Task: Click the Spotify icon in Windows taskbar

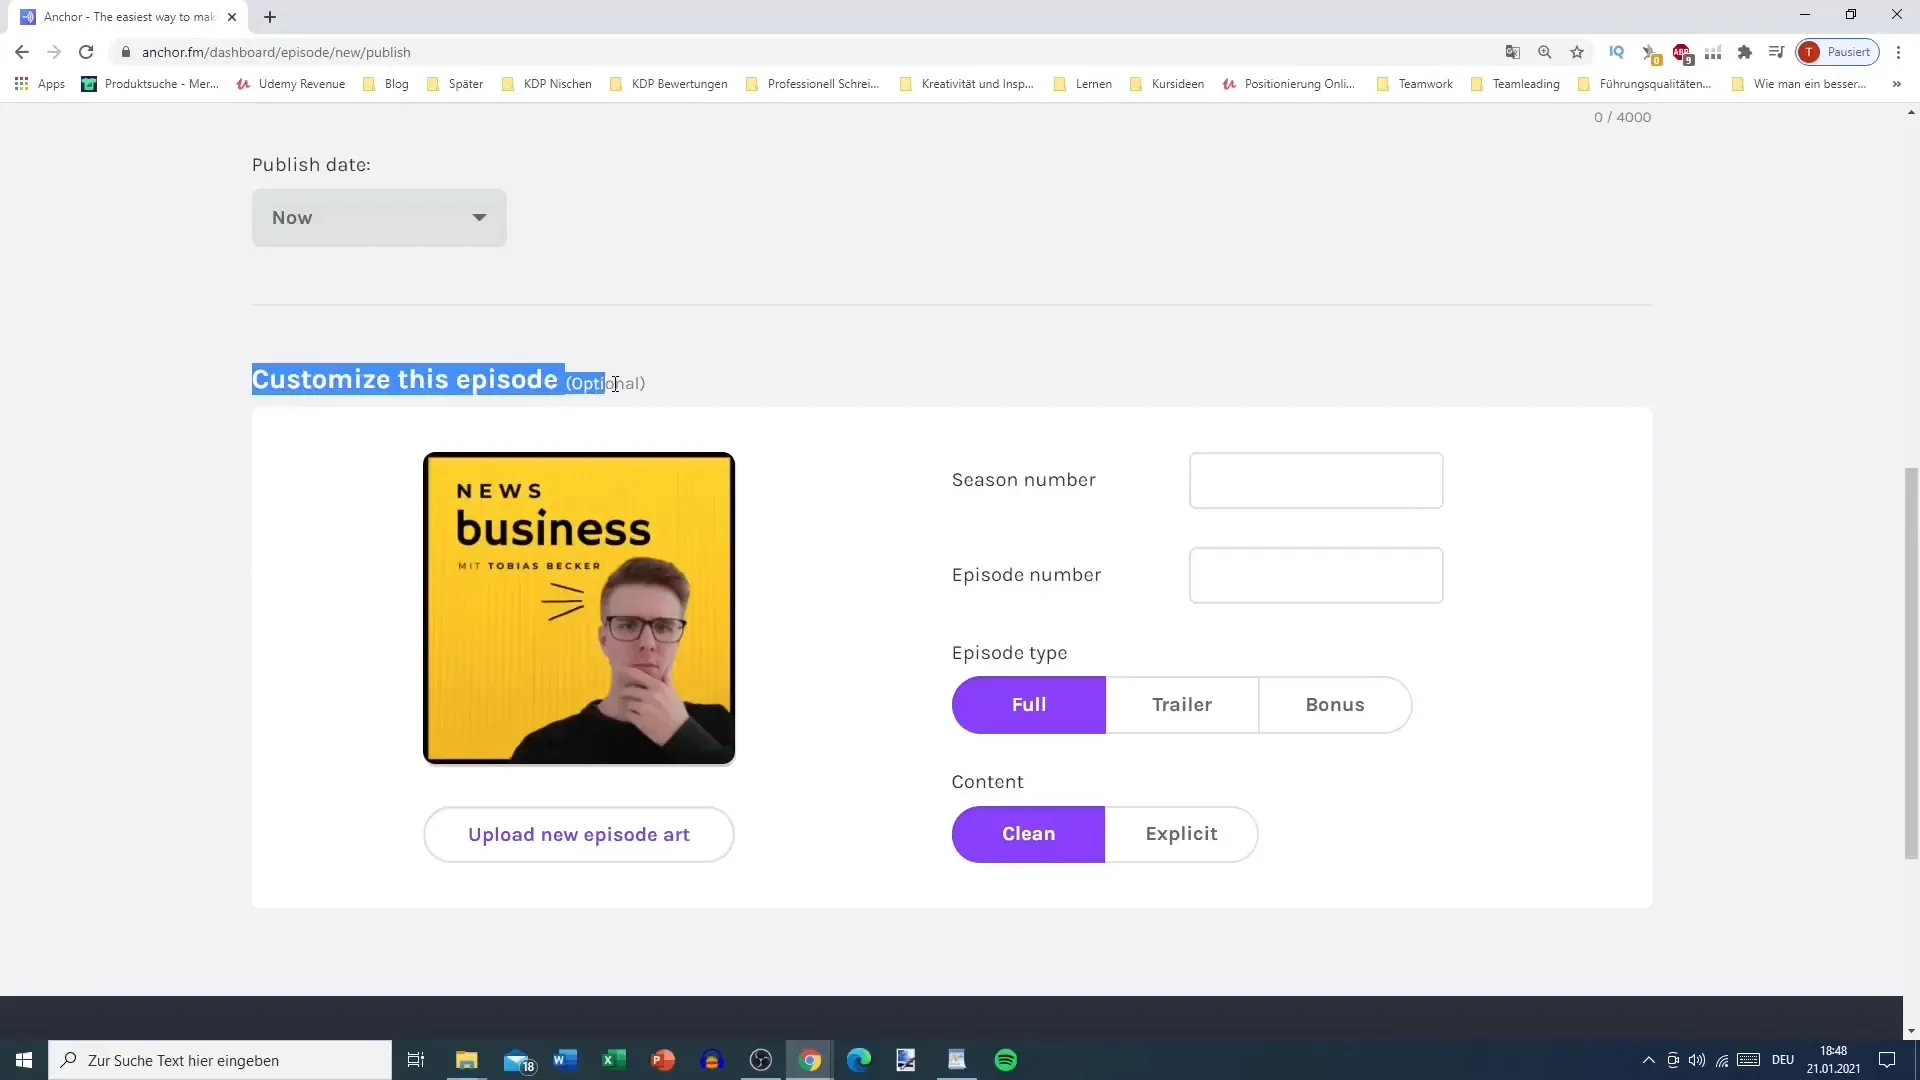Action: click(x=1005, y=1060)
